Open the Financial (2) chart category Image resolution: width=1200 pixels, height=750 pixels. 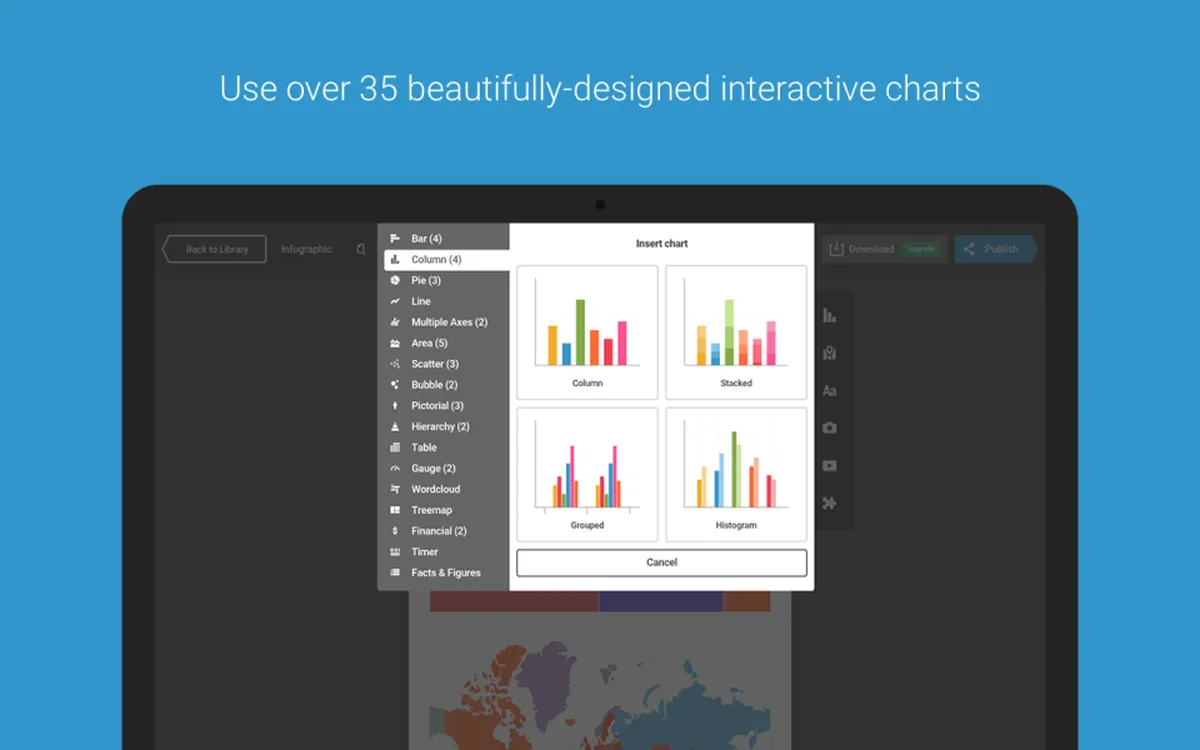443,531
